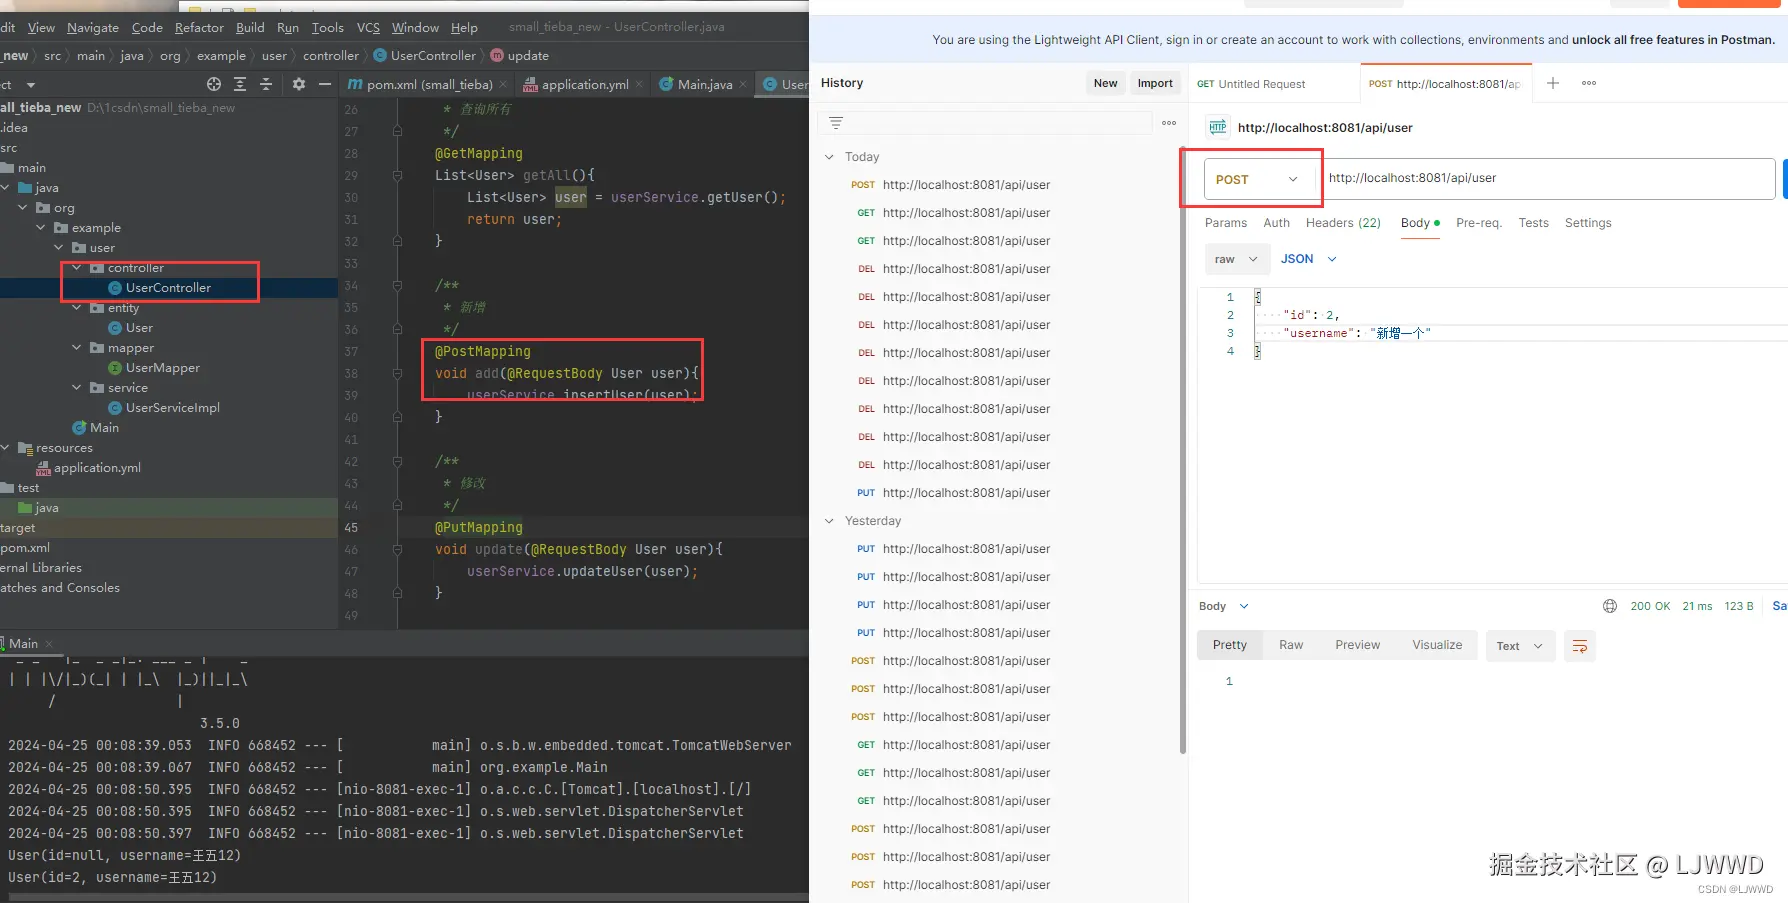
Task: Open the Navigate menu
Action: tap(93, 27)
